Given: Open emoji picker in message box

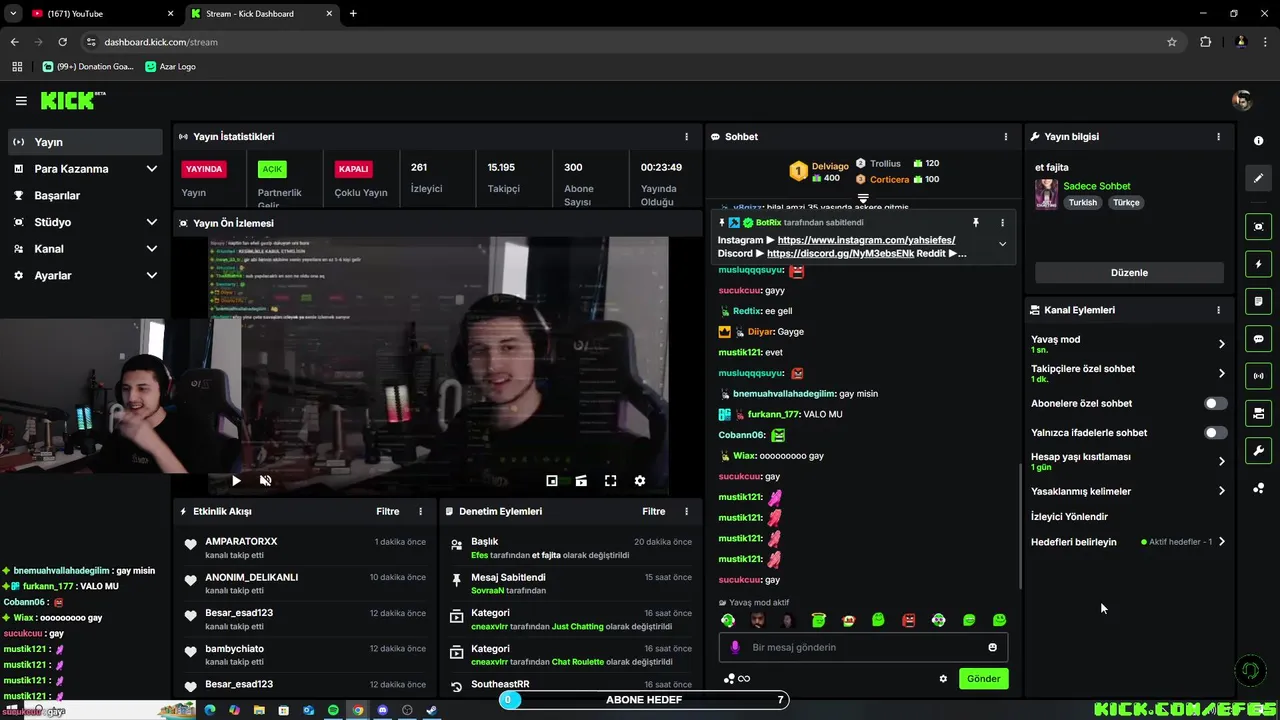Looking at the screenshot, I should pyautogui.click(x=993, y=647).
